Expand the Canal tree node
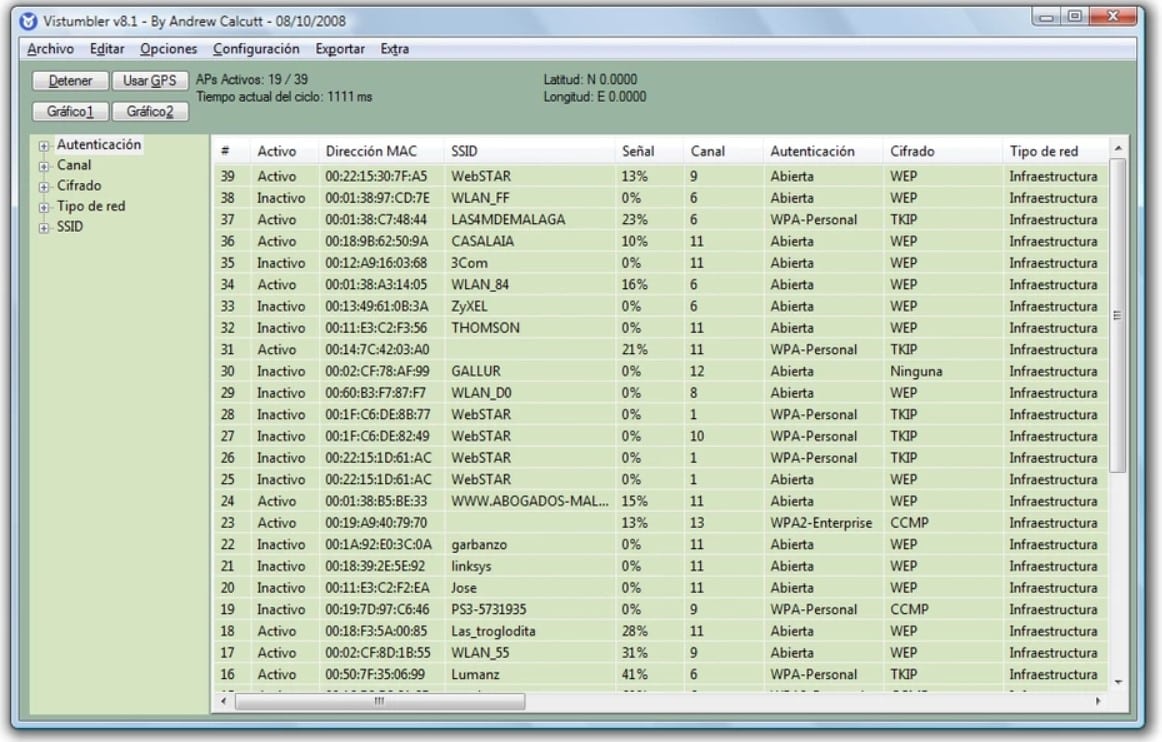This screenshot has width=1162, height=742. click(44, 166)
